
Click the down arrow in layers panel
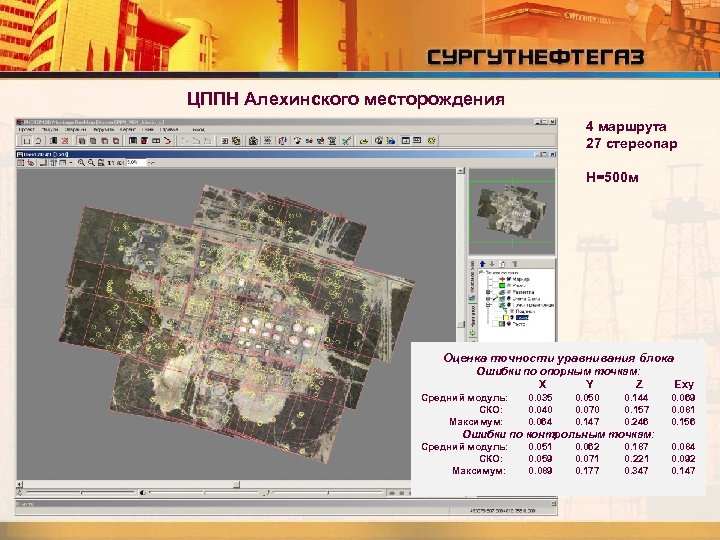click(492, 264)
